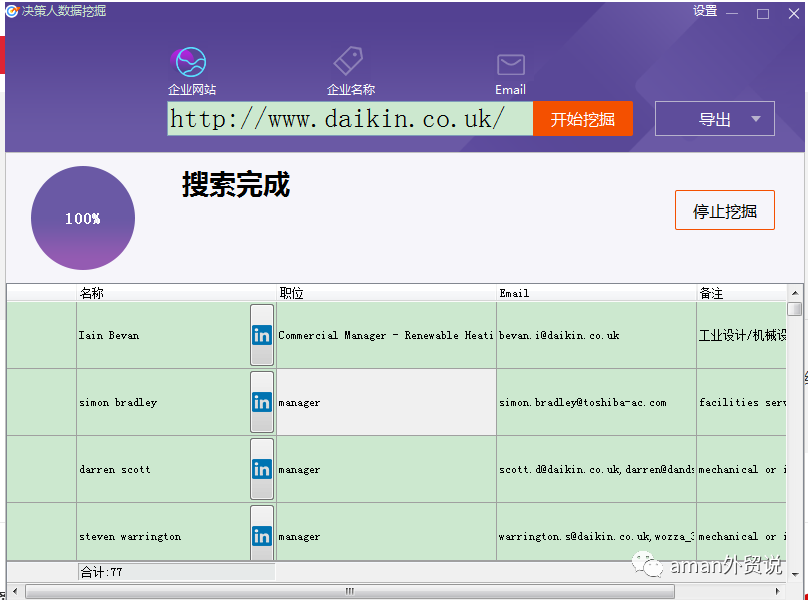Screen dimensions: 808x600
Task: Click the vertical scrollbar thumb
Action: (x=795, y=309)
